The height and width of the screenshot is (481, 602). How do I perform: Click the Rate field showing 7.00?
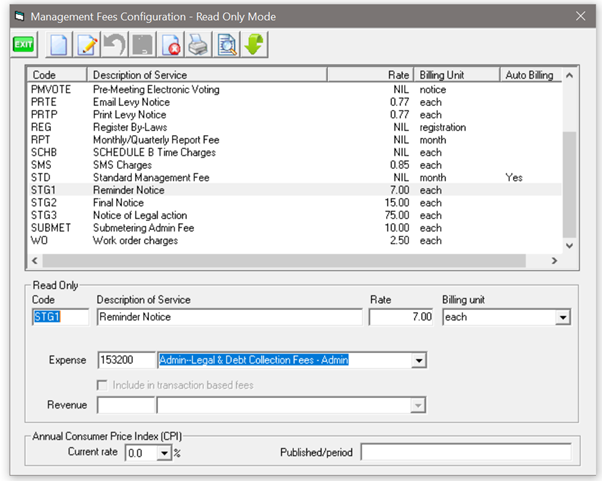[401, 317]
